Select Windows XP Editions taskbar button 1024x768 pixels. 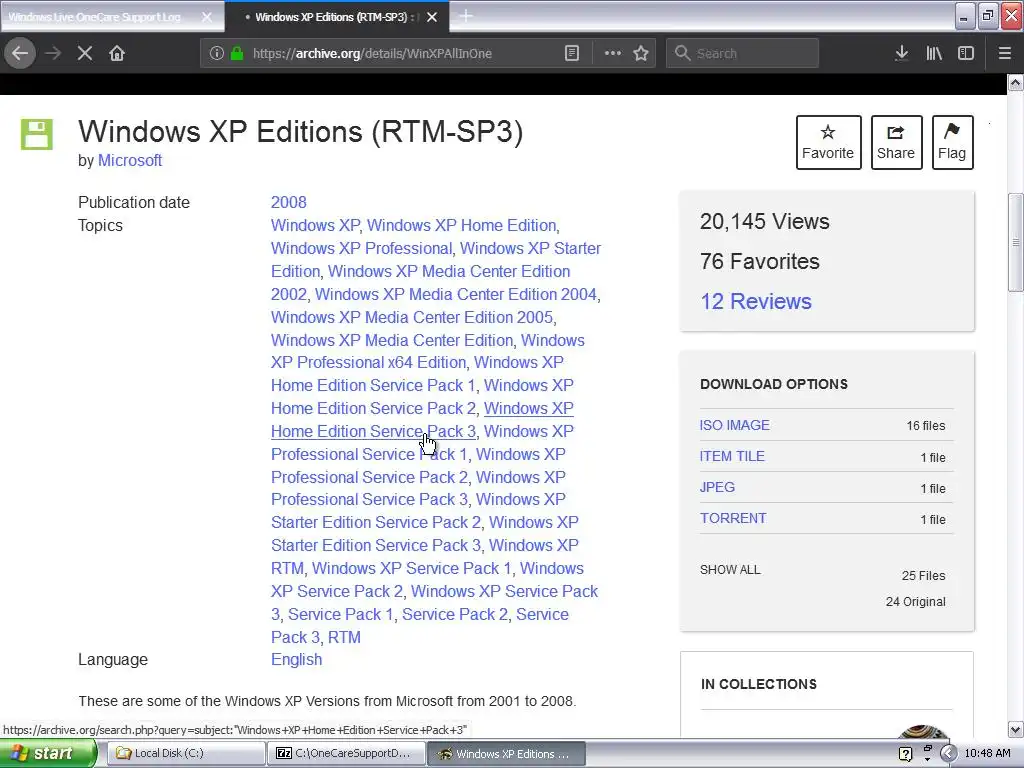(506, 754)
